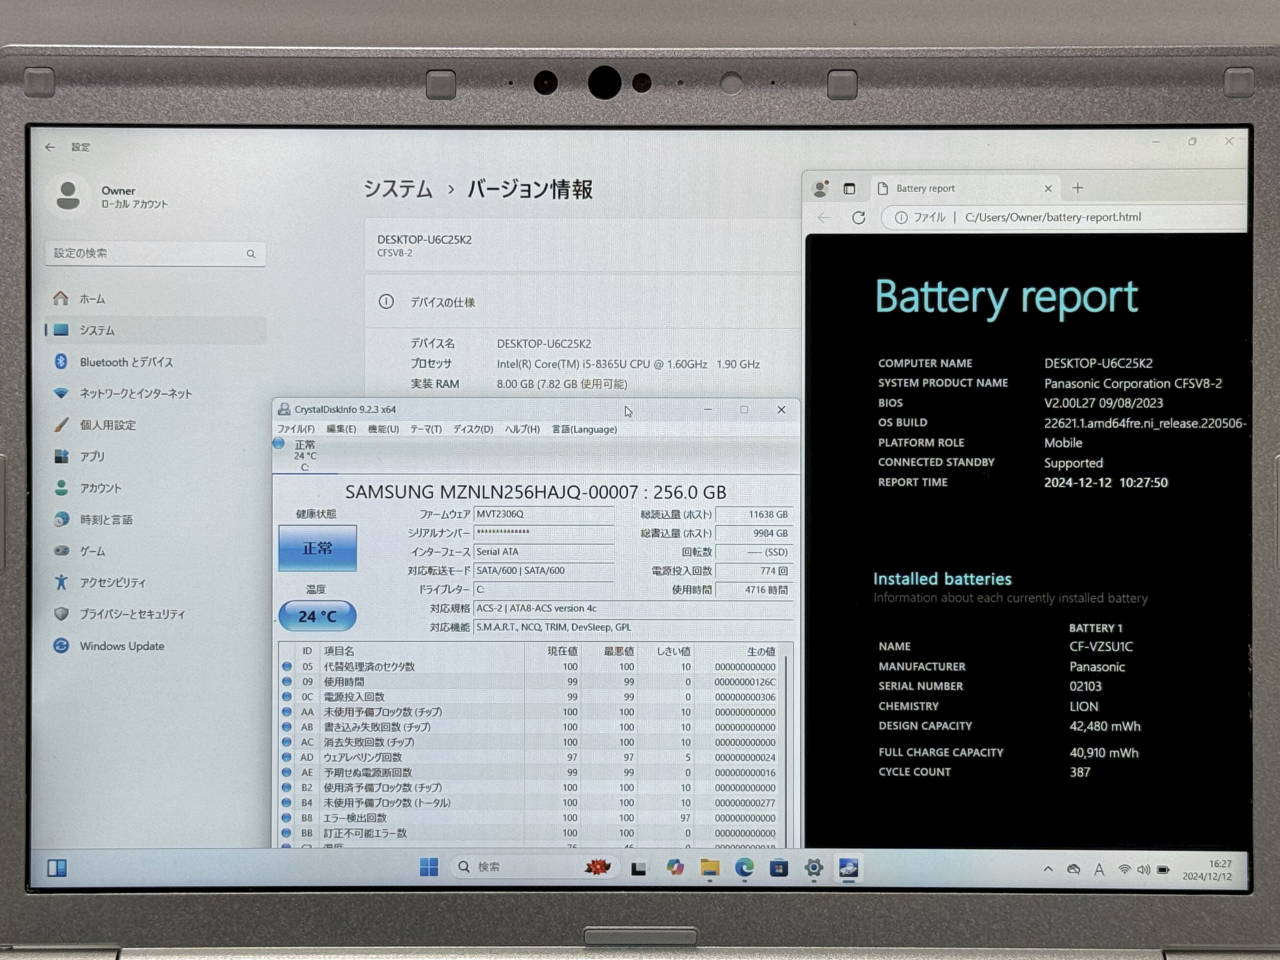Click the masked serial number field
This screenshot has width=1280, height=960.
tap(543, 533)
